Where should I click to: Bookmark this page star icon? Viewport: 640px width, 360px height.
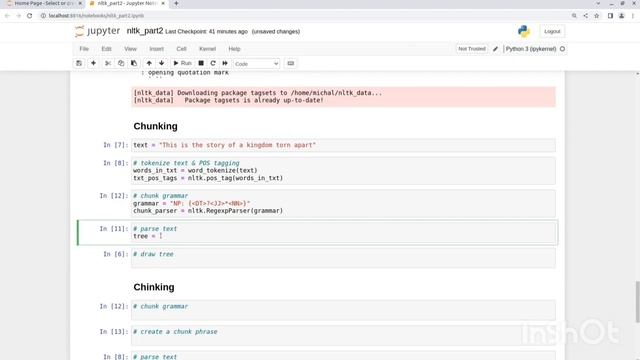pos(597,16)
